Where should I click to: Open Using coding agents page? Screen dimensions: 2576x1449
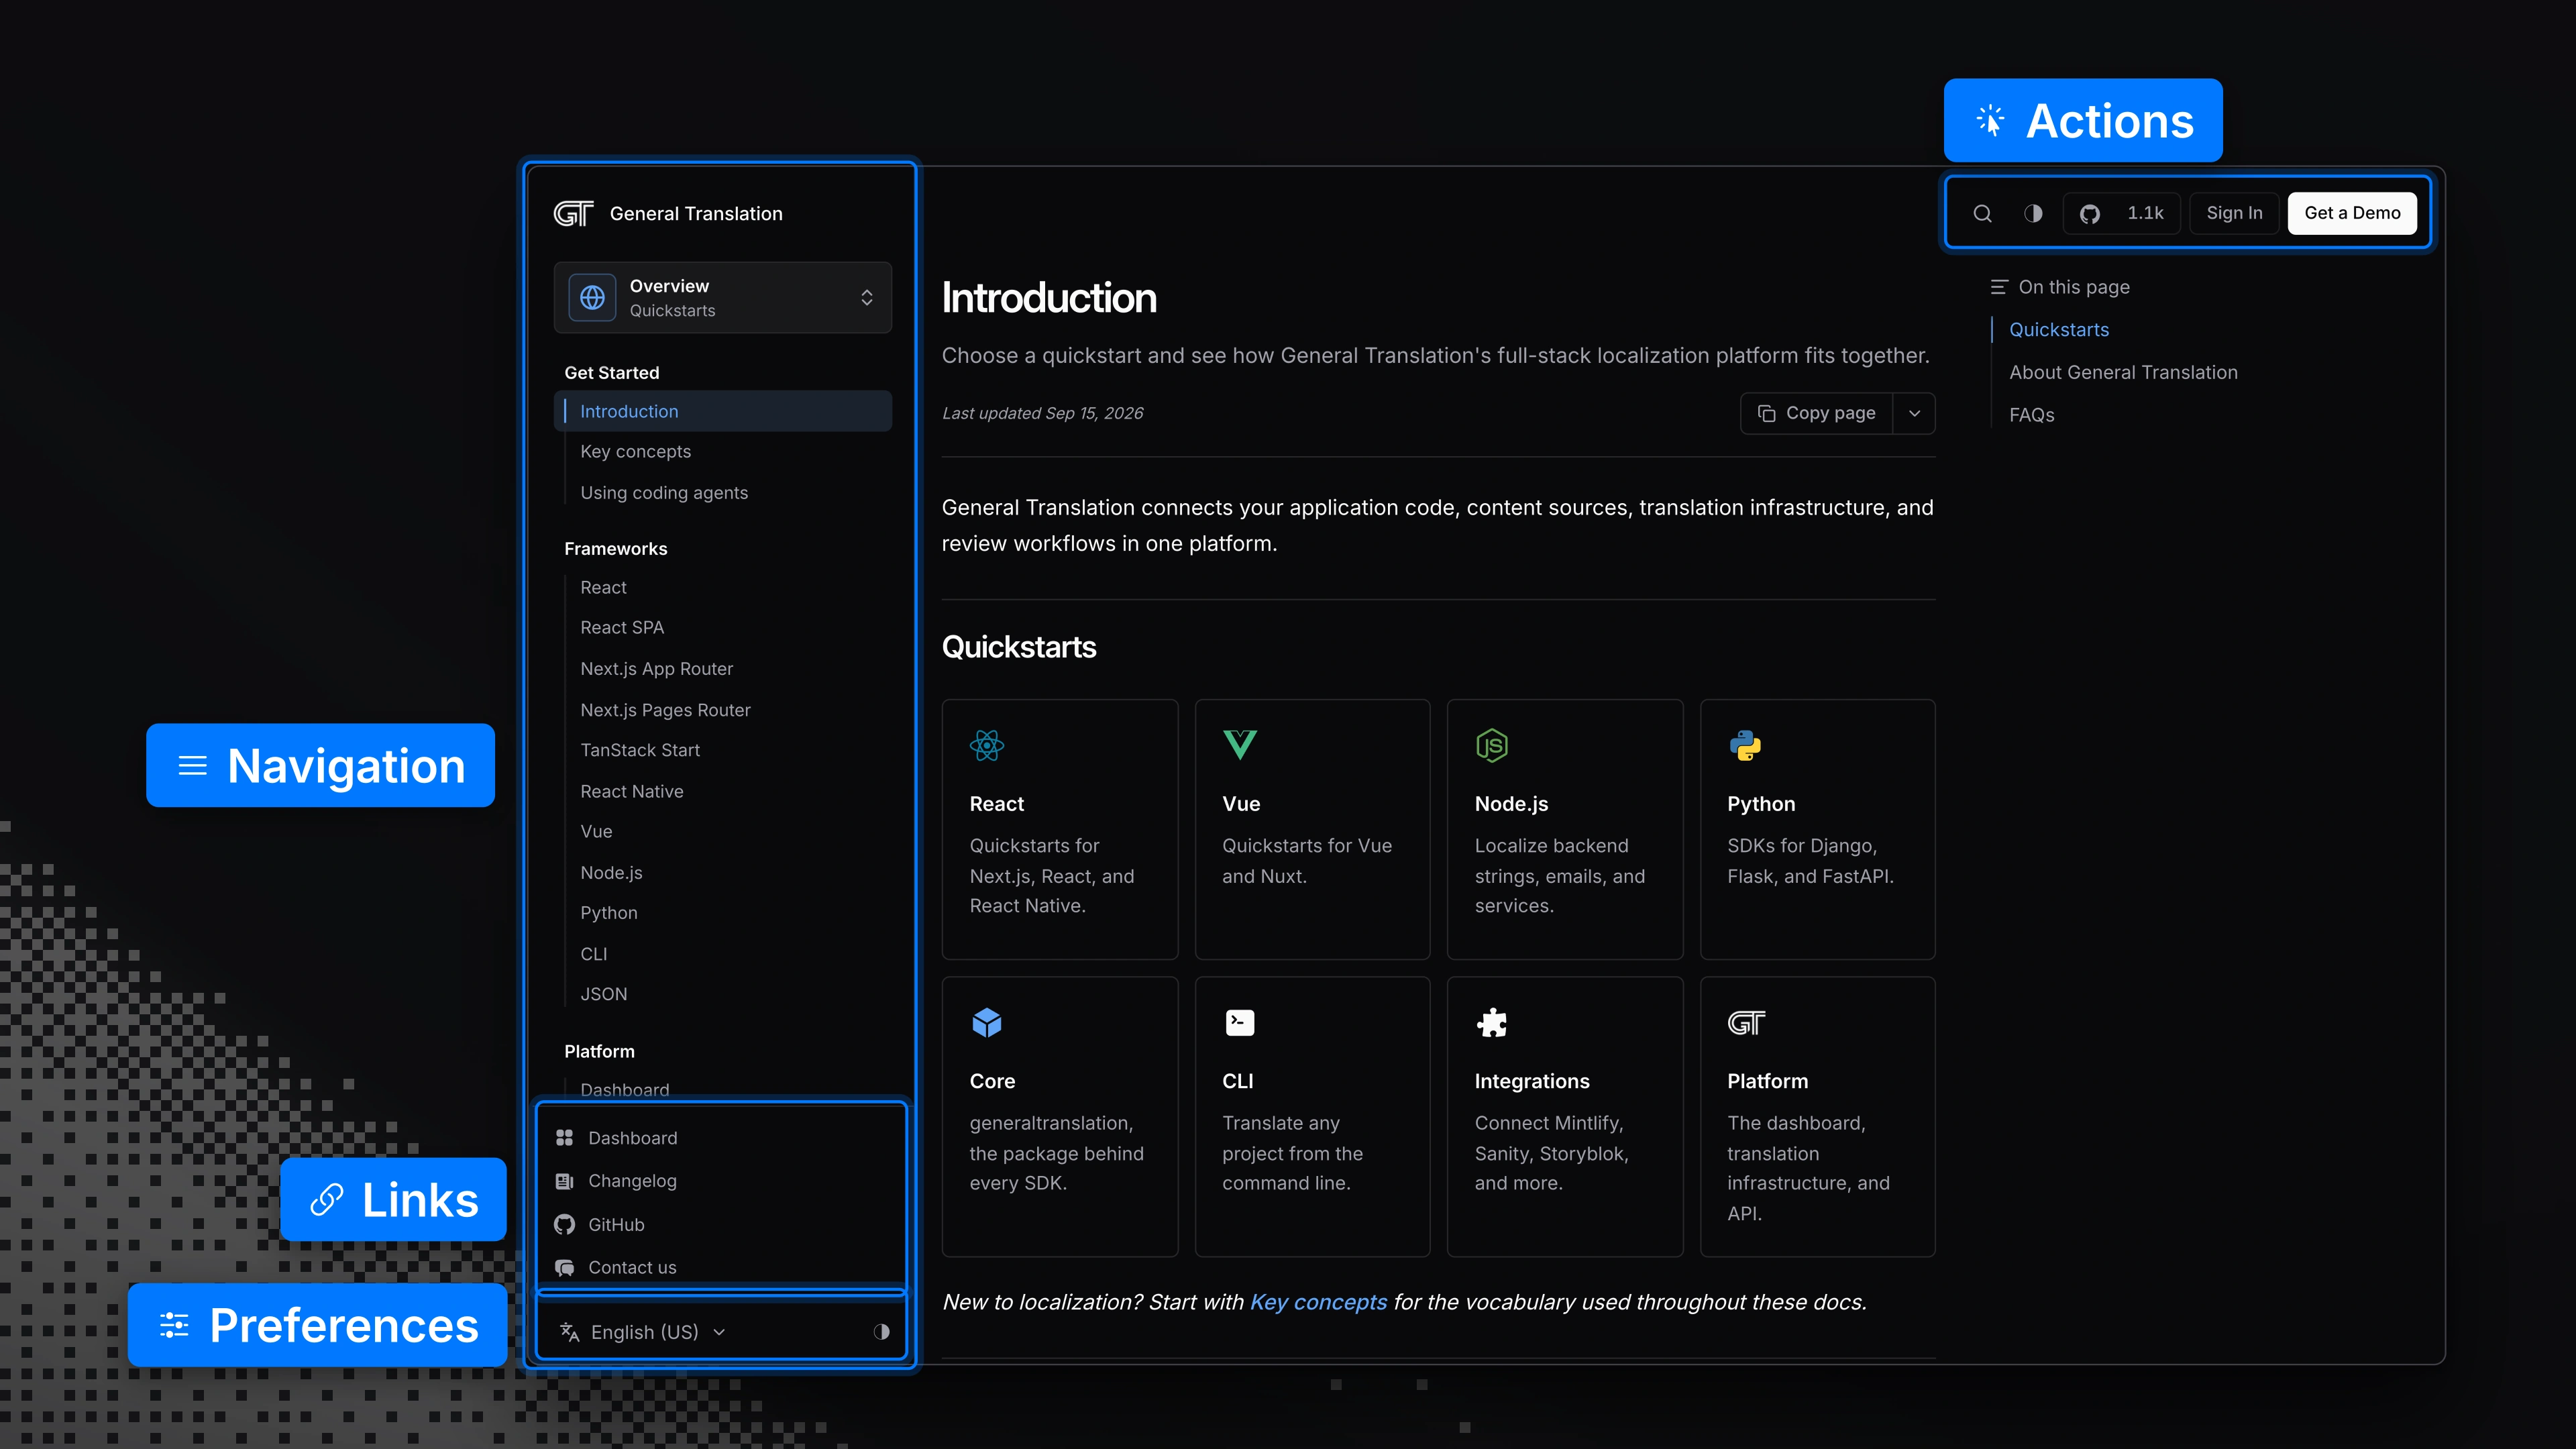tap(664, 493)
